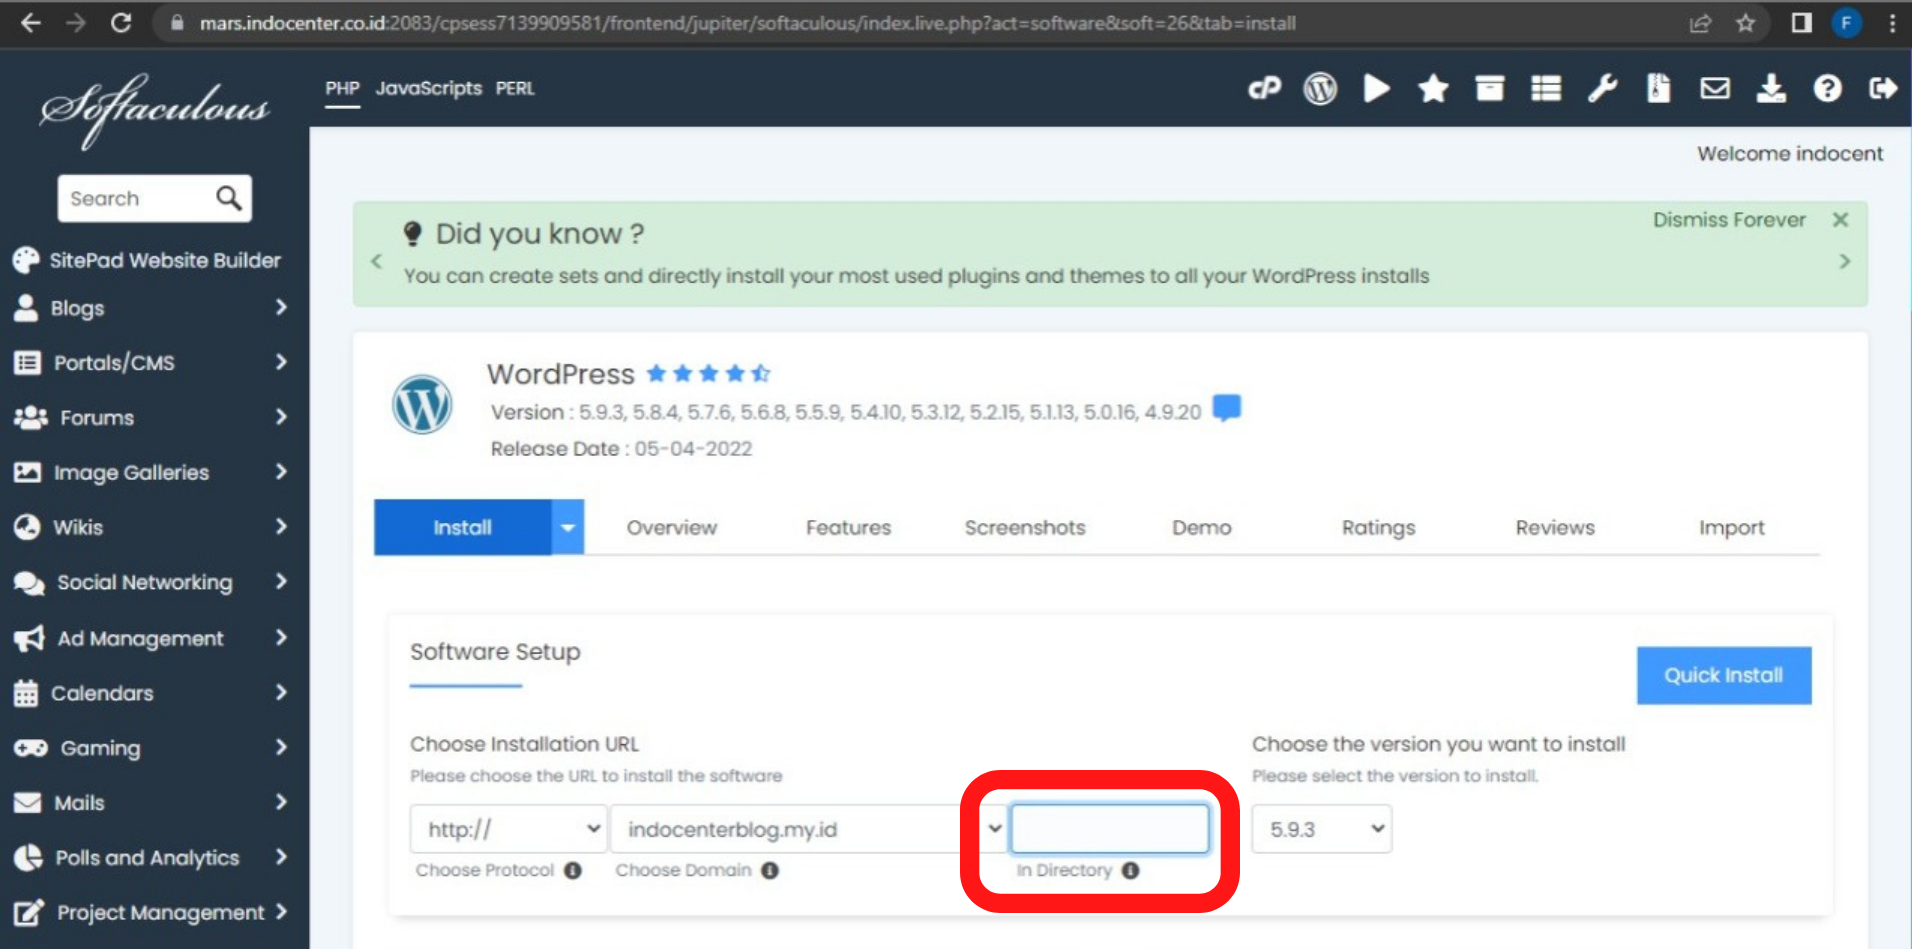Click the blue Install tab button
The width and height of the screenshot is (1912, 949).
click(x=463, y=528)
